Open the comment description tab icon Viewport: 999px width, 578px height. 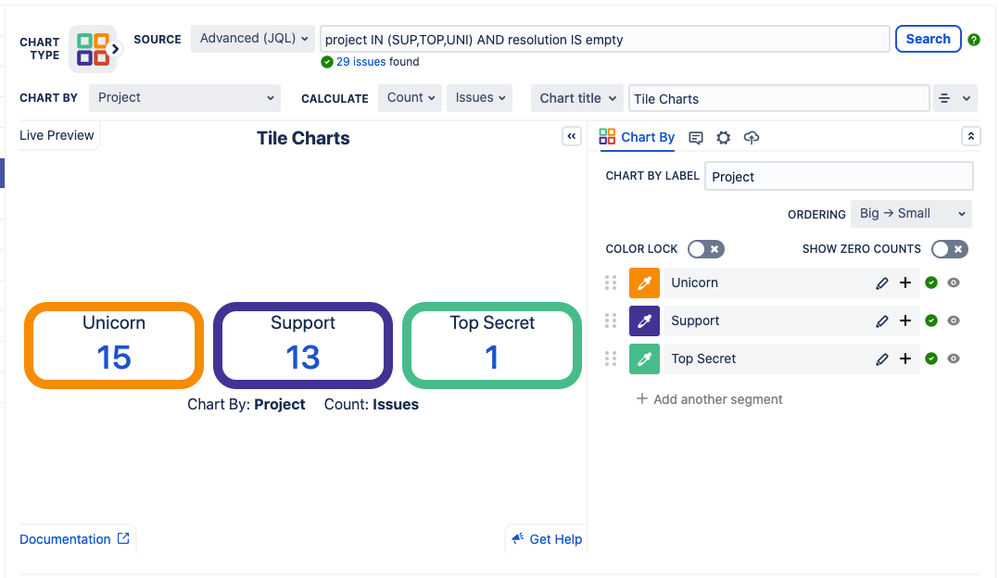click(x=696, y=138)
